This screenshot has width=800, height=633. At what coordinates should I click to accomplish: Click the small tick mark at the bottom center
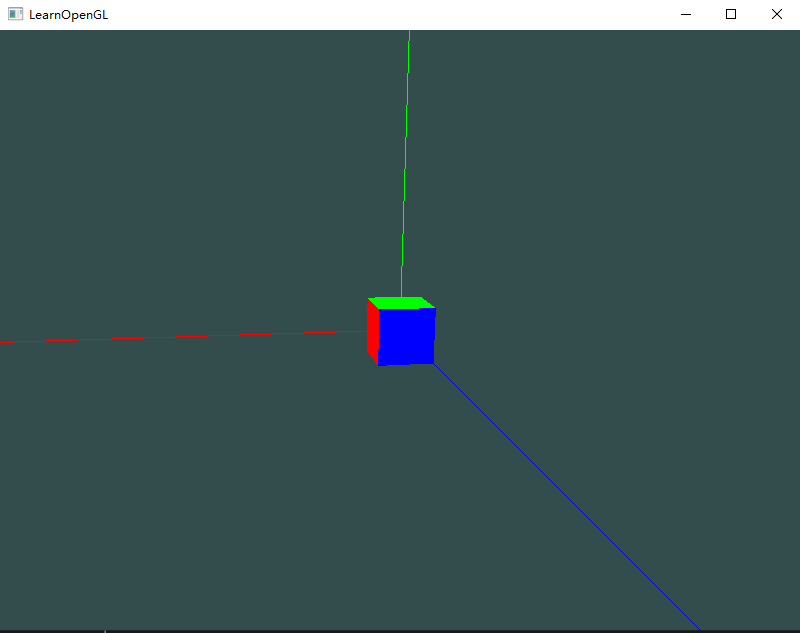pos(104,629)
